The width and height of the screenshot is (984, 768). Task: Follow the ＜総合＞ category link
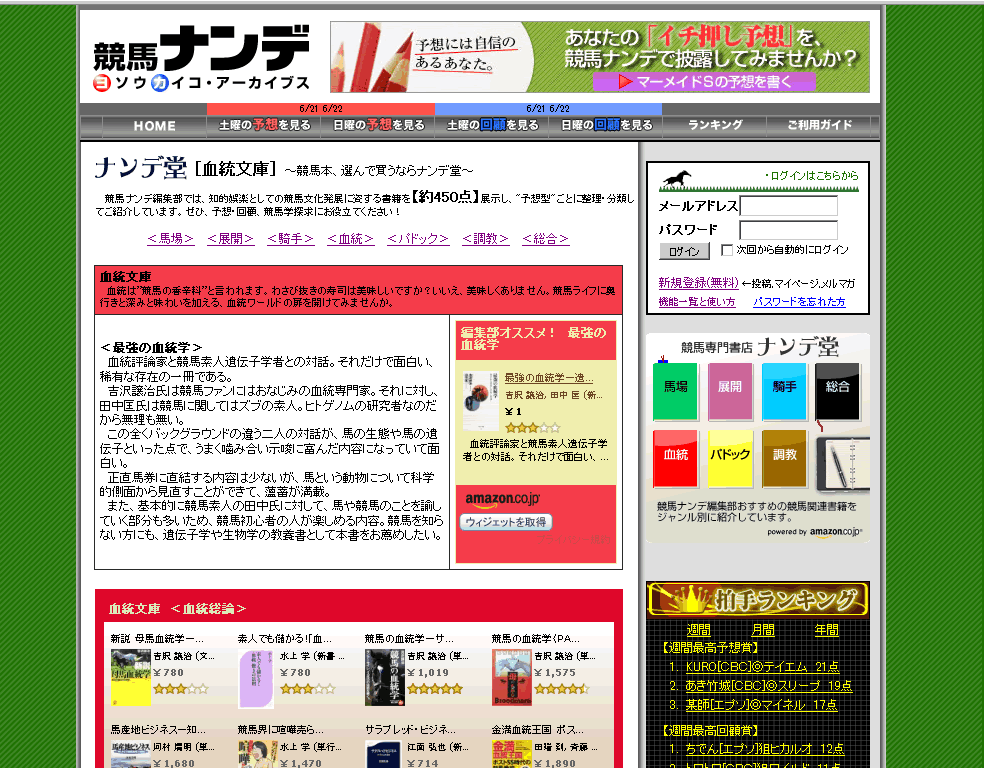545,238
